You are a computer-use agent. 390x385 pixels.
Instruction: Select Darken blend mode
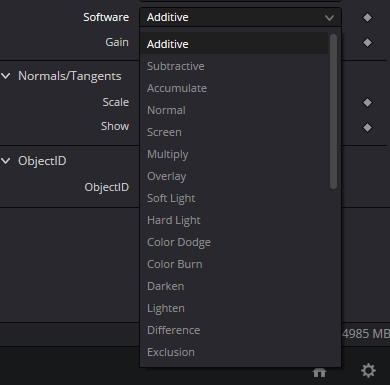[234, 286]
